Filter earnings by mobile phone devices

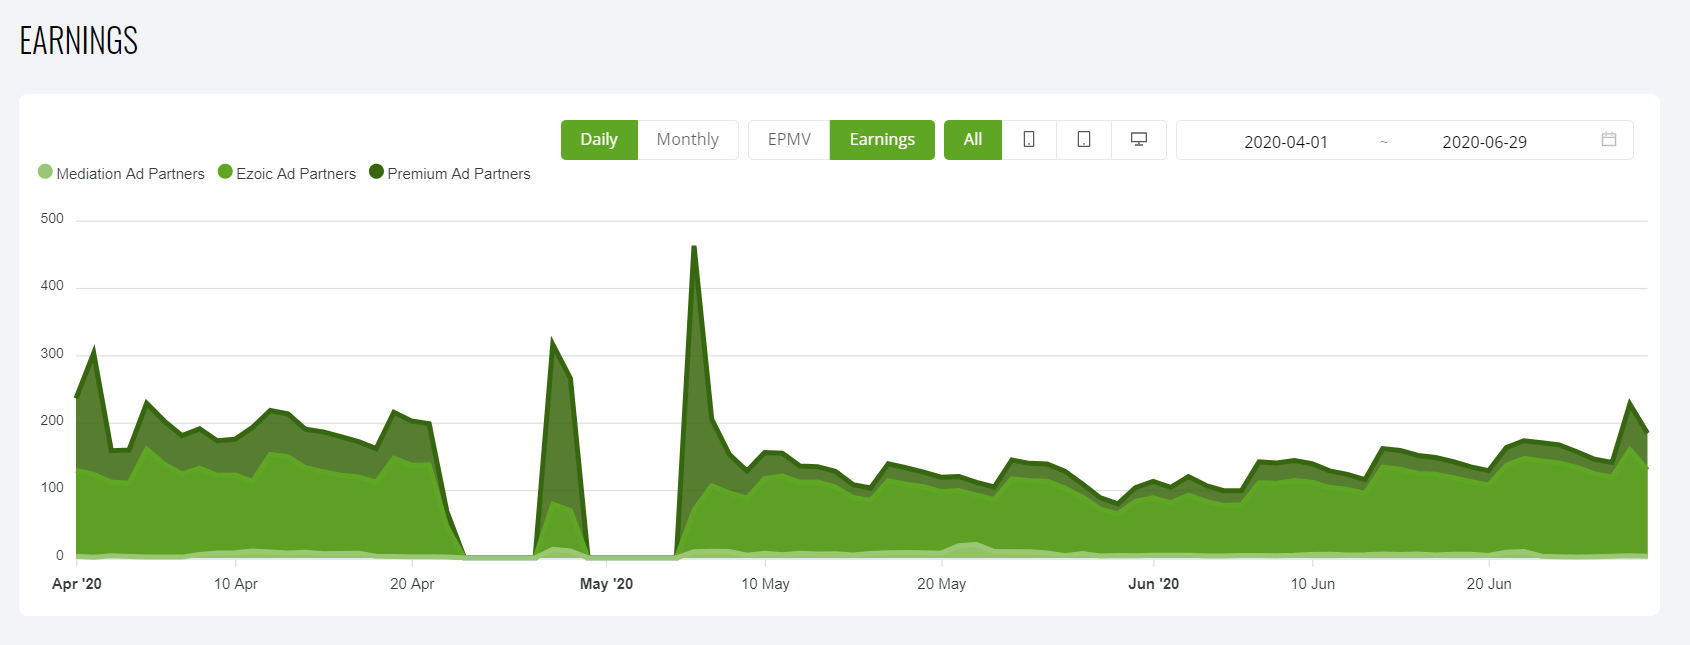point(1028,140)
